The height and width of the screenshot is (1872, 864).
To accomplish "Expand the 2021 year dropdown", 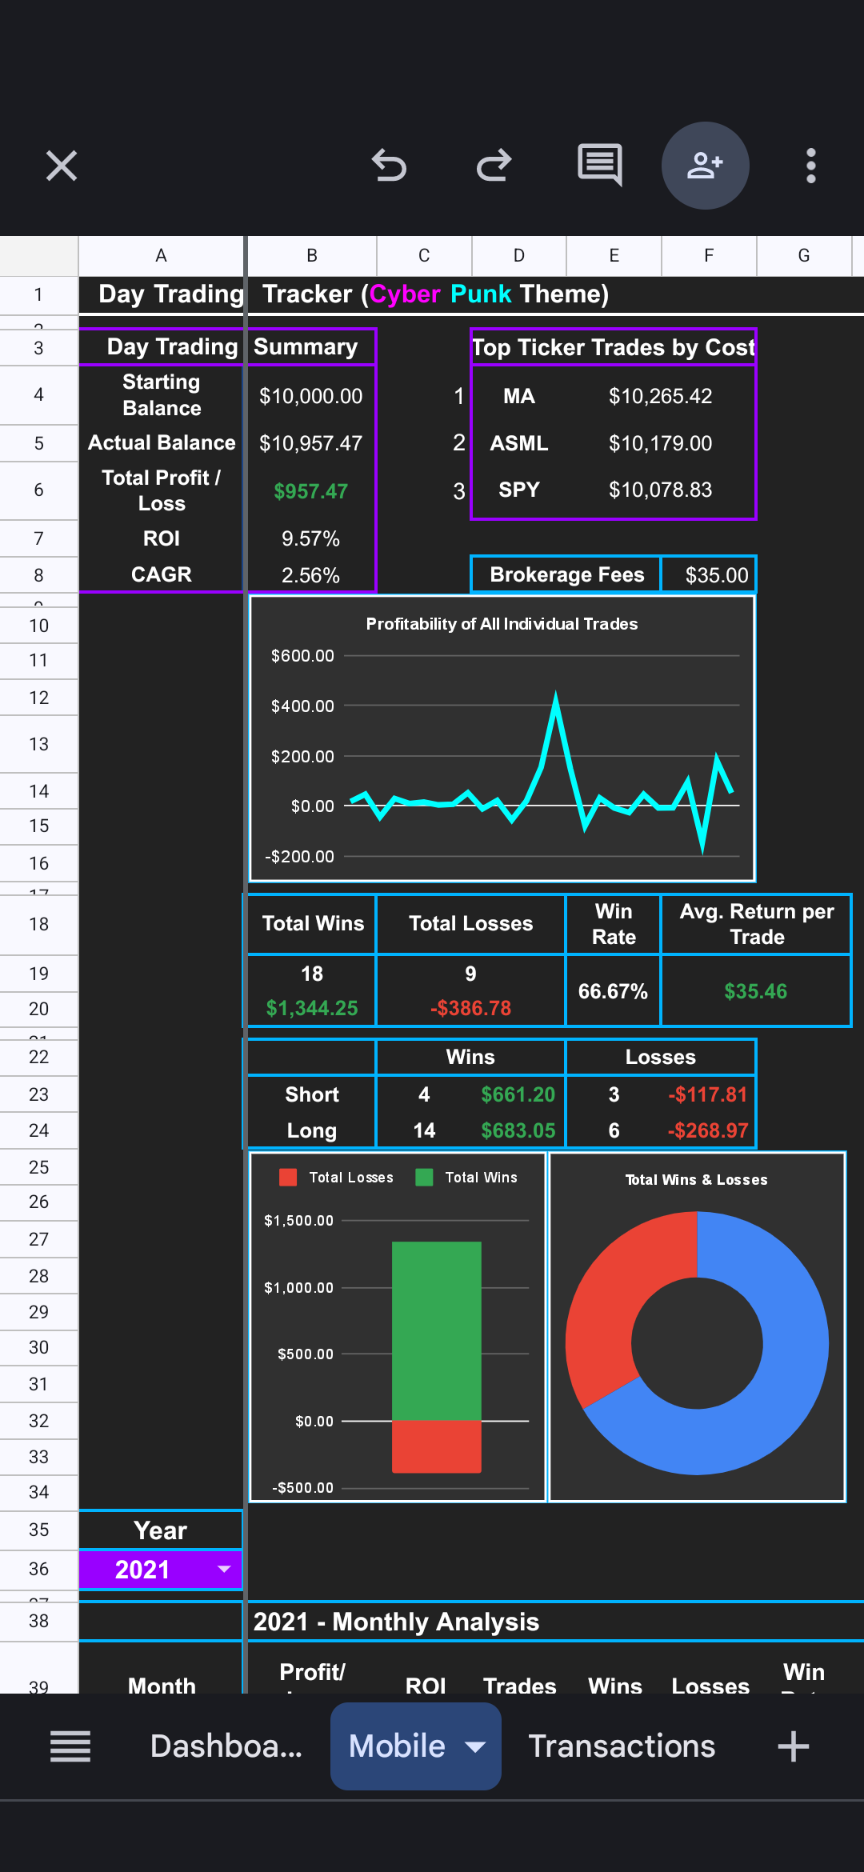I will (224, 1569).
